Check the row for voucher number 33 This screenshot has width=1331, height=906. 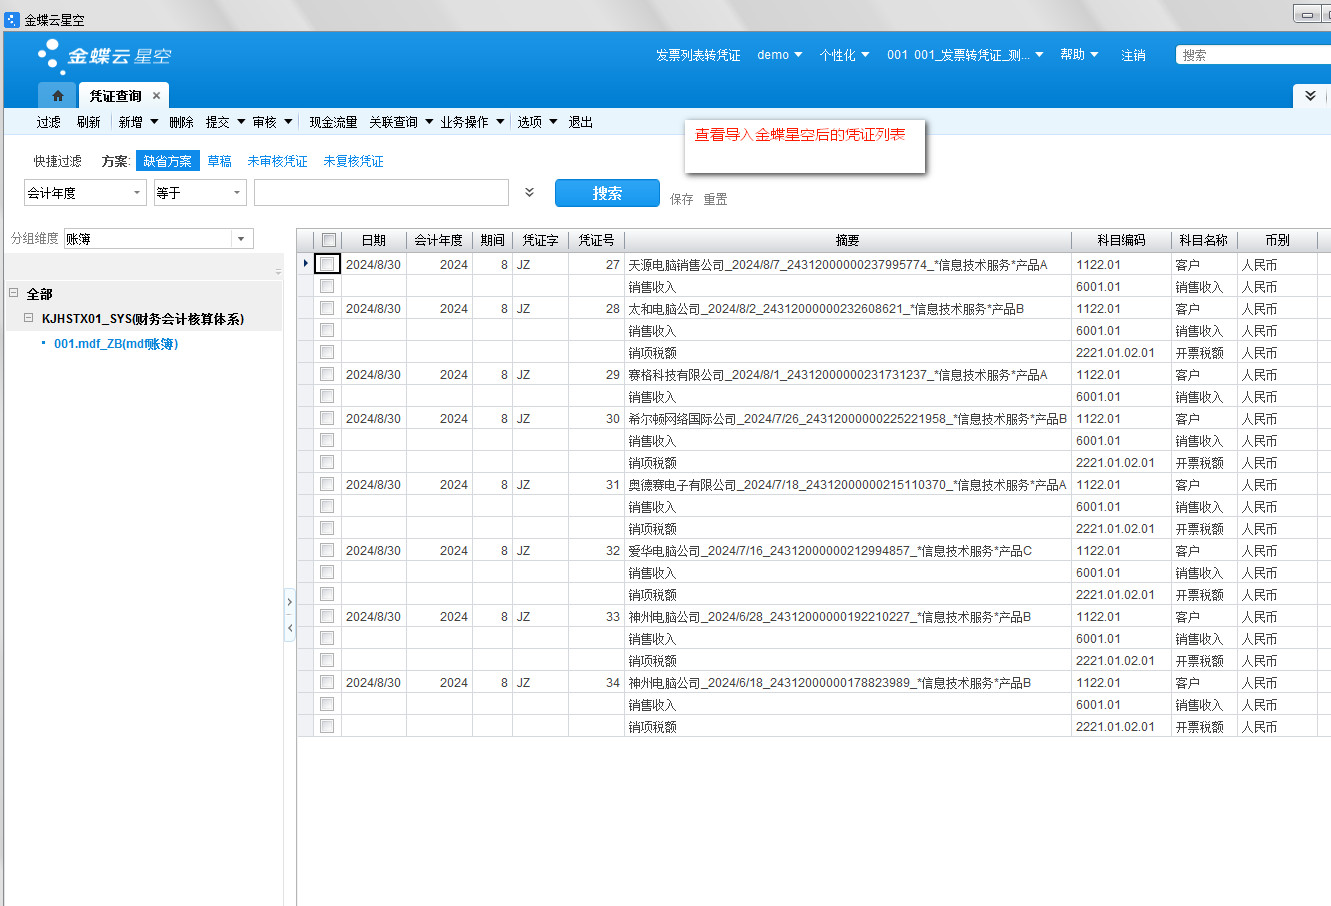[x=327, y=616]
